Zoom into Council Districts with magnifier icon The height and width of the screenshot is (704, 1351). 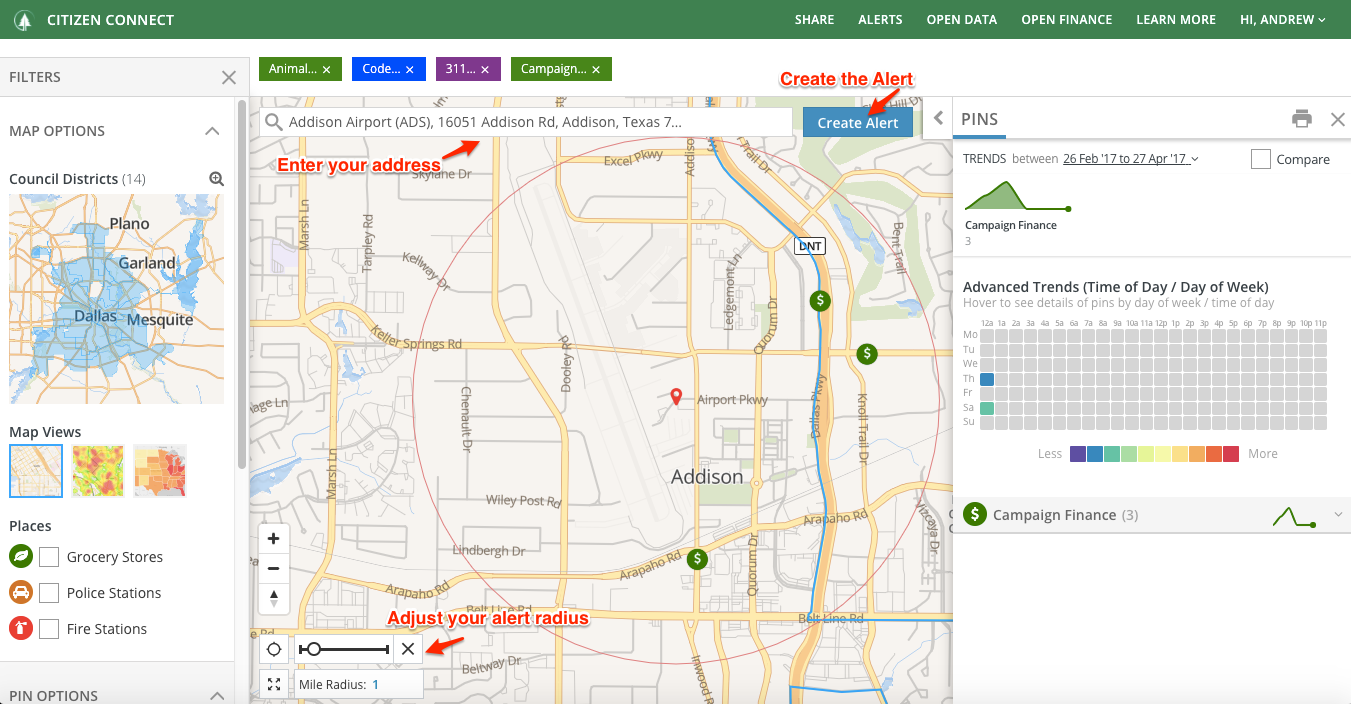click(216, 179)
